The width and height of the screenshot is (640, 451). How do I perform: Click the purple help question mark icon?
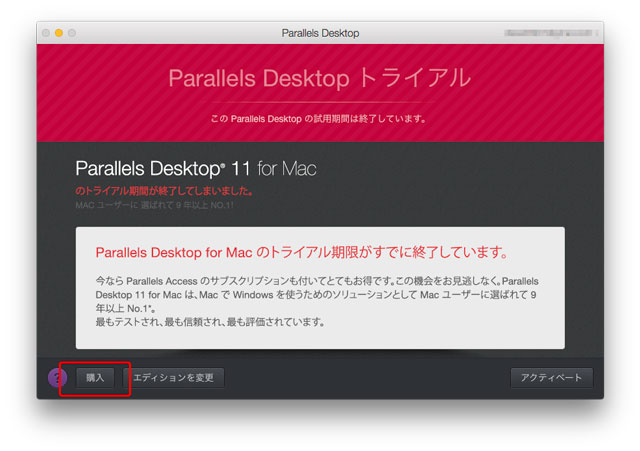click(58, 378)
